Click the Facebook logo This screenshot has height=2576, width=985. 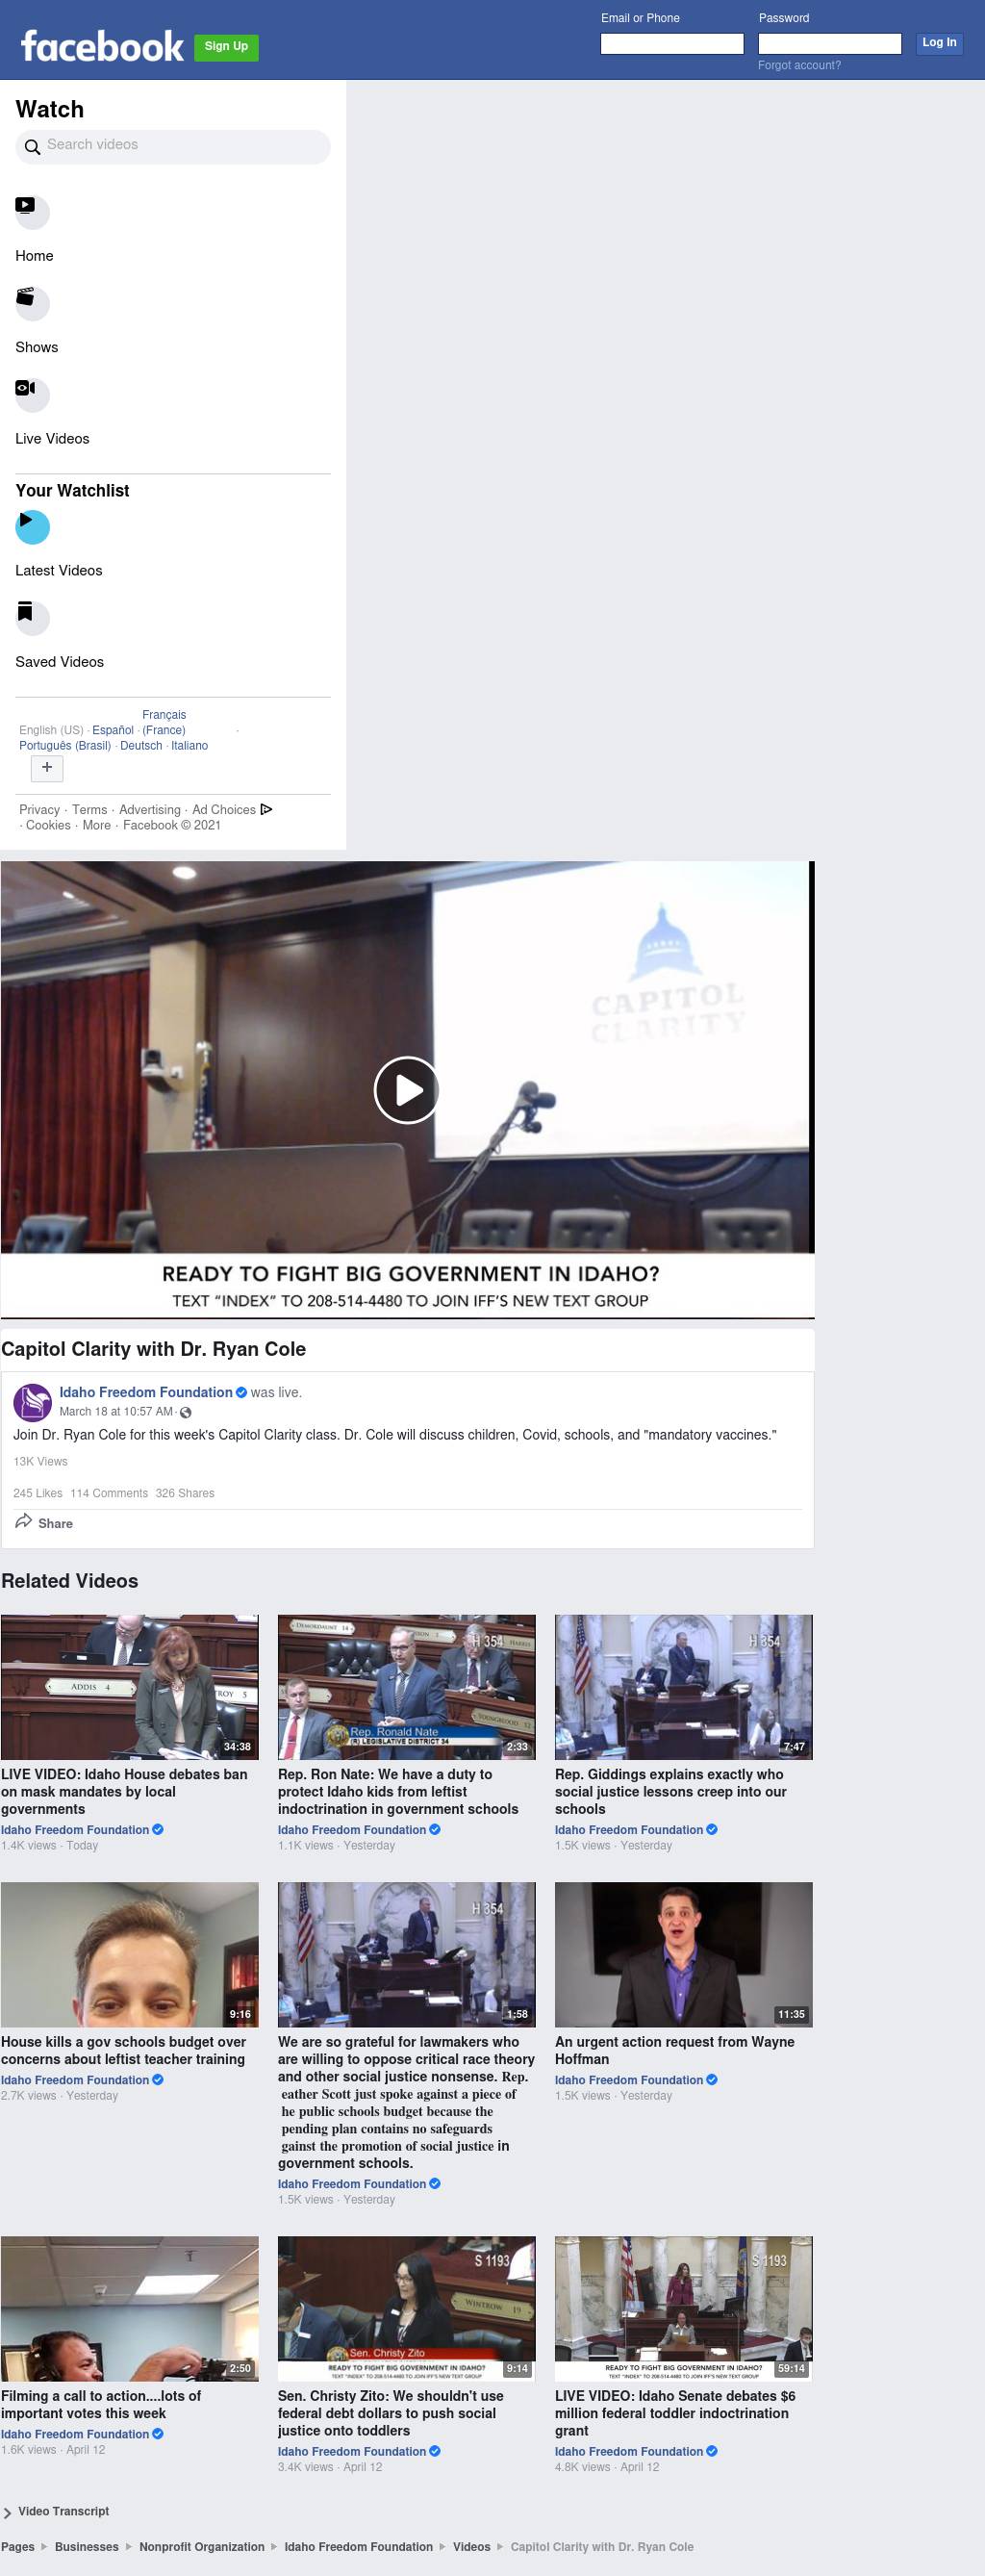(102, 46)
